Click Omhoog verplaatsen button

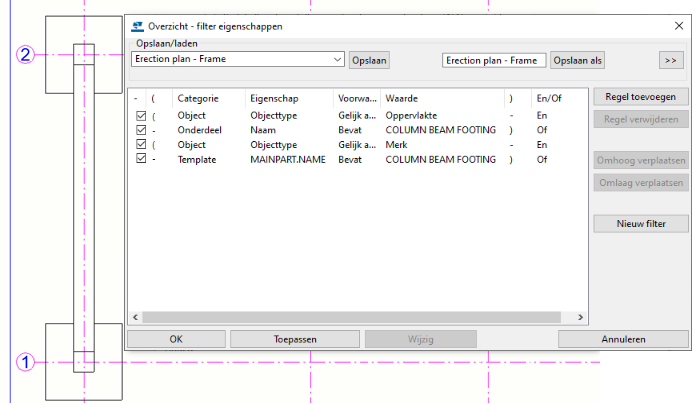pos(640,160)
